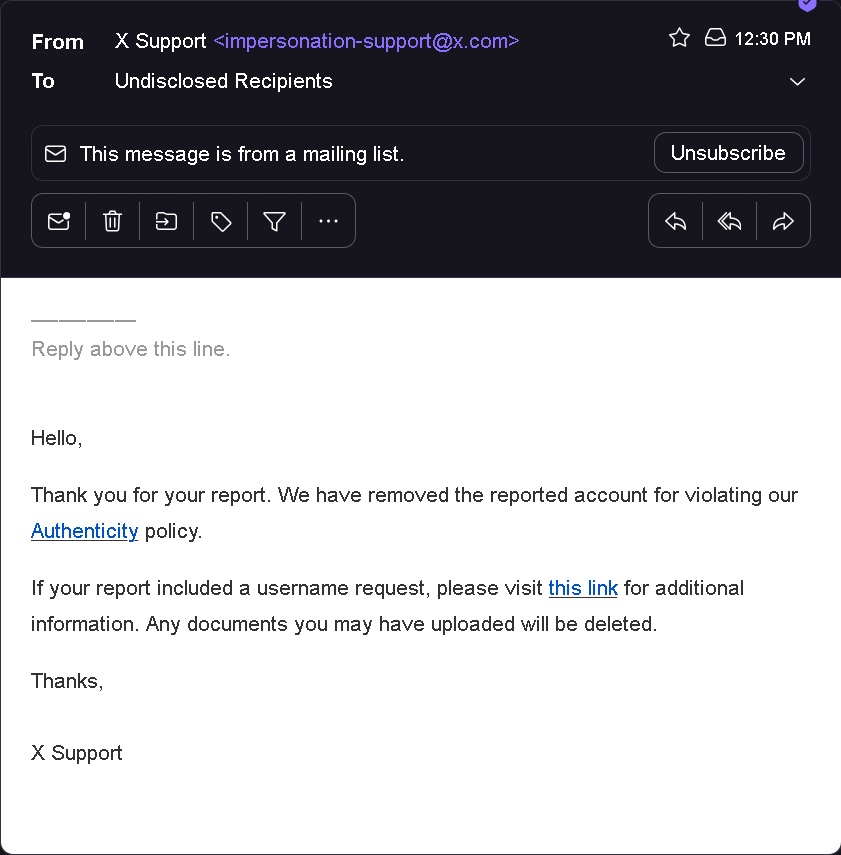Image resolution: width=841 pixels, height=855 pixels.
Task: Open the three-dot more actions menu
Action: point(328,221)
